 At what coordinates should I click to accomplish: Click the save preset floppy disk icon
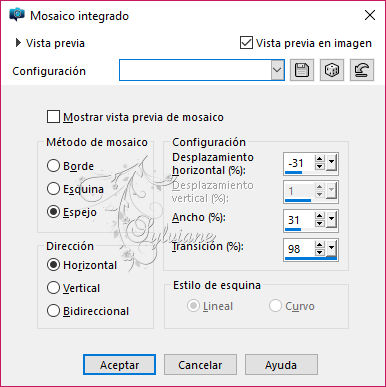click(x=302, y=70)
